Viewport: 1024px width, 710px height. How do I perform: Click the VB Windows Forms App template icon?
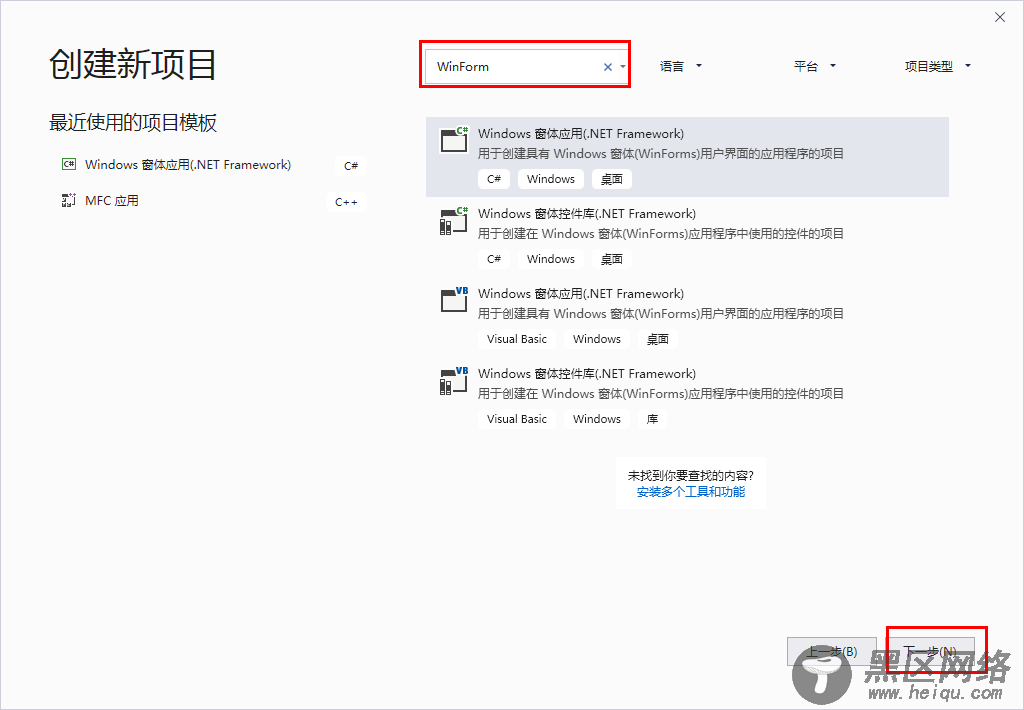pyautogui.click(x=455, y=300)
